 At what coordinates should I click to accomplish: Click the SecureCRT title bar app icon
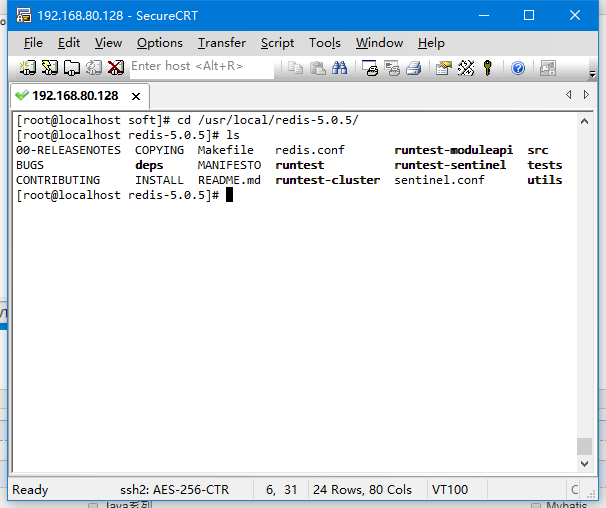[24, 15]
